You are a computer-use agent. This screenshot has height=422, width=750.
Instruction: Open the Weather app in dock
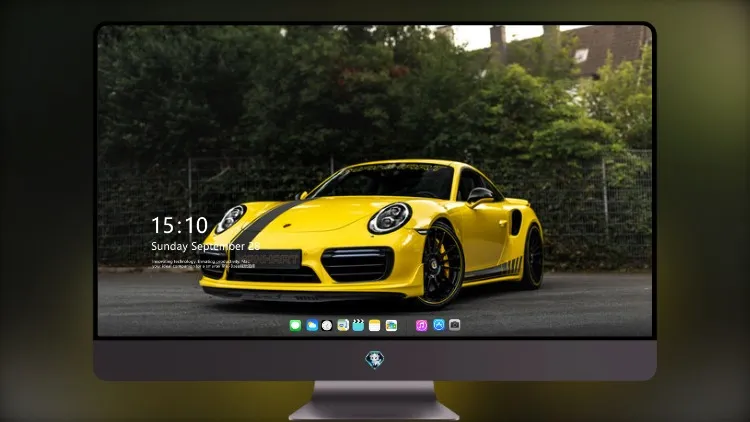click(312, 325)
